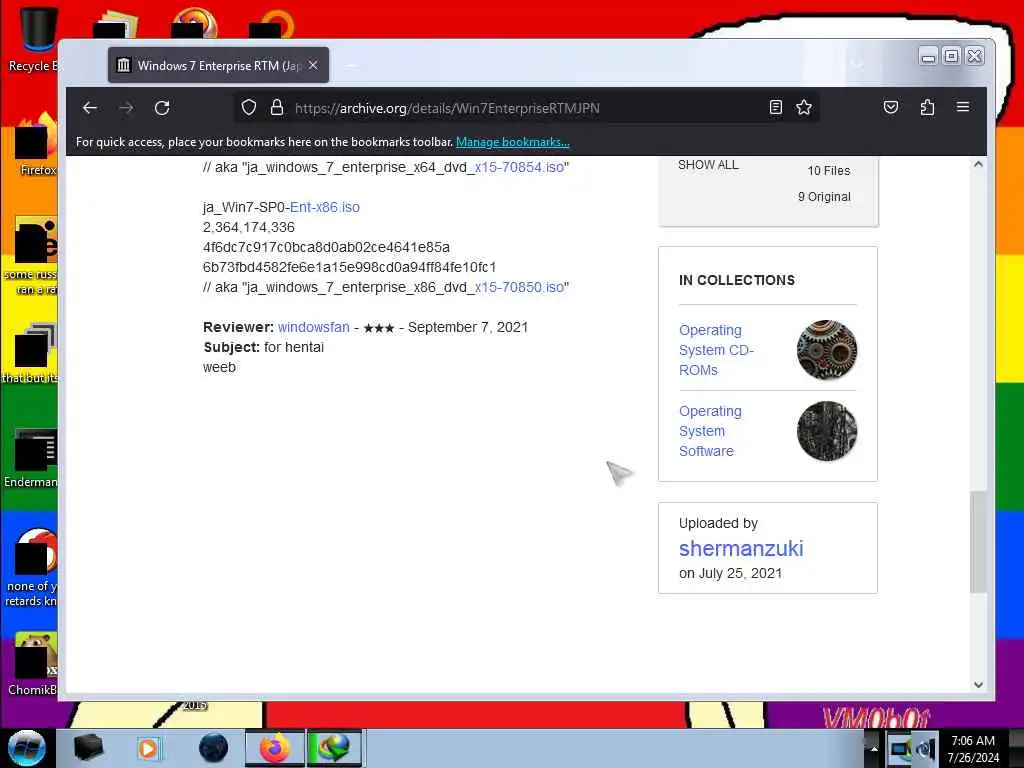
Task: Open the Windows Start orb
Action: [26, 748]
